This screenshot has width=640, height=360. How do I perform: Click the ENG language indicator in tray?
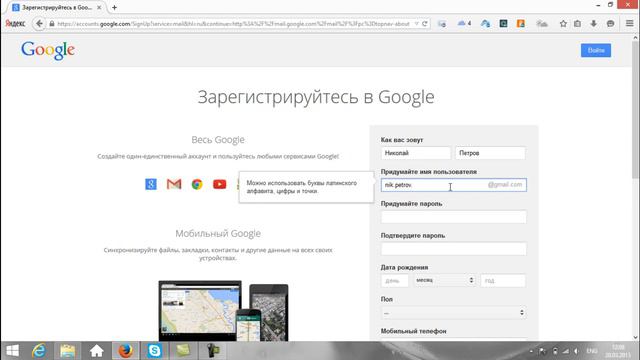pyautogui.click(x=591, y=351)
